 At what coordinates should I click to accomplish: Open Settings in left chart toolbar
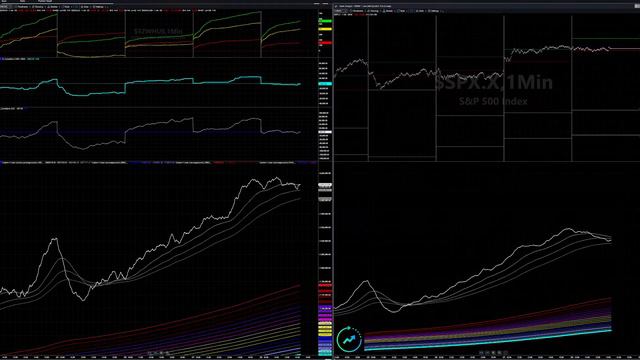pos(98,7)
